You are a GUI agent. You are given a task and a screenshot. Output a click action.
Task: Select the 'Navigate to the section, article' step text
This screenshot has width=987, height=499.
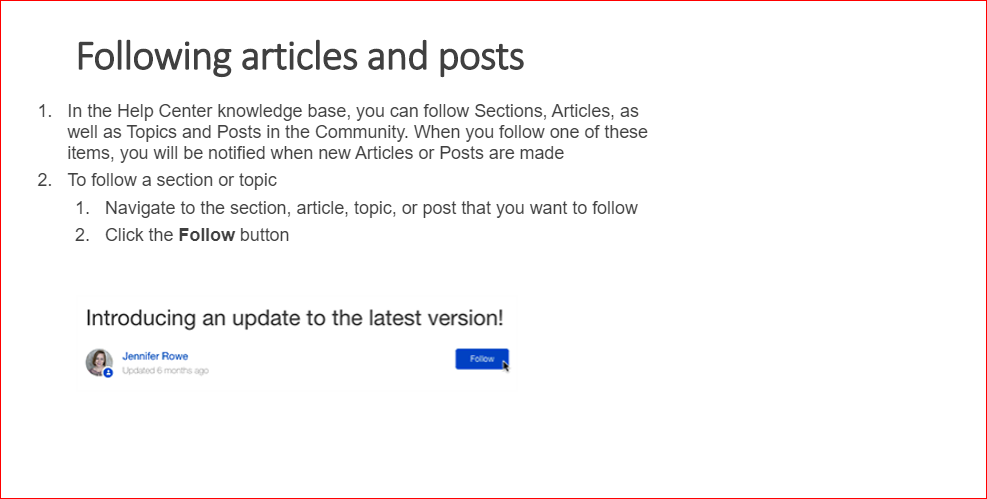tap(371, 208)
